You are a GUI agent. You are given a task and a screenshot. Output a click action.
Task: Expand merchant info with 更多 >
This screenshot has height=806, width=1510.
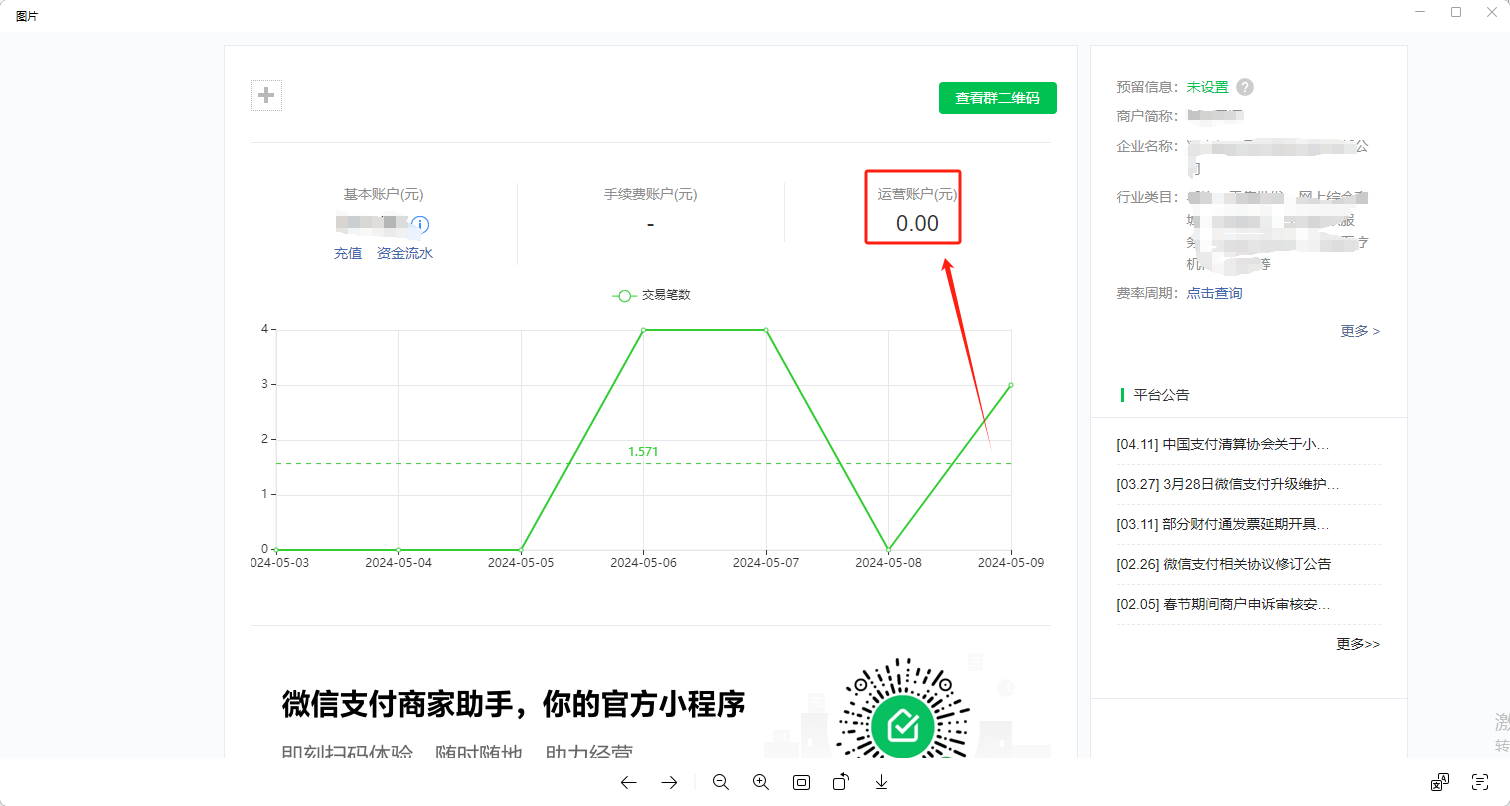coord(1360,331)
